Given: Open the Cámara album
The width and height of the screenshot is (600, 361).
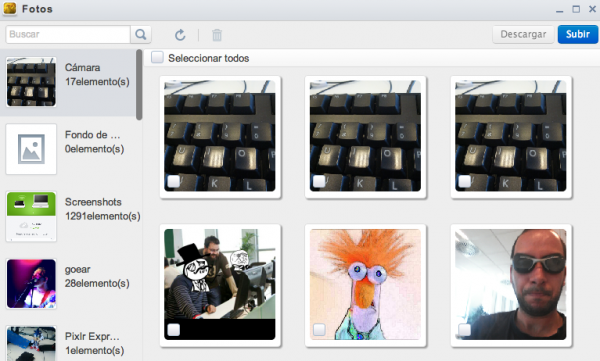Looking at the screenshot, I should pos(68,82).
